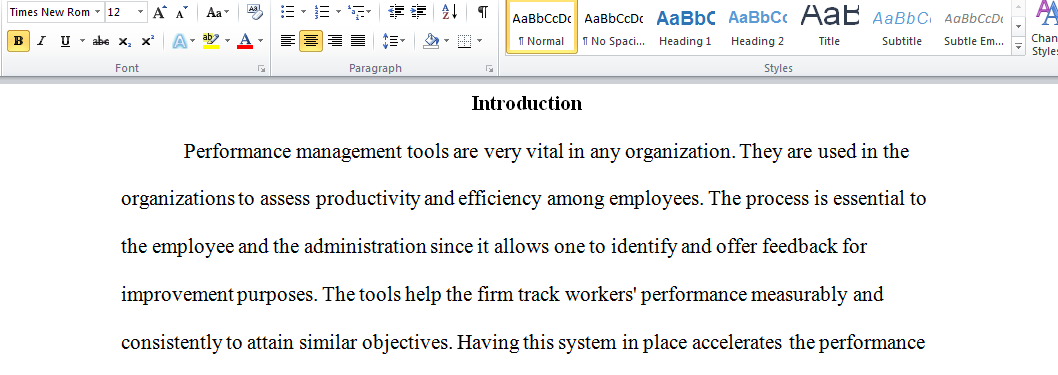The image size is (1058, 375).
Task: Insert a numbered list
Action: [322, 12]
